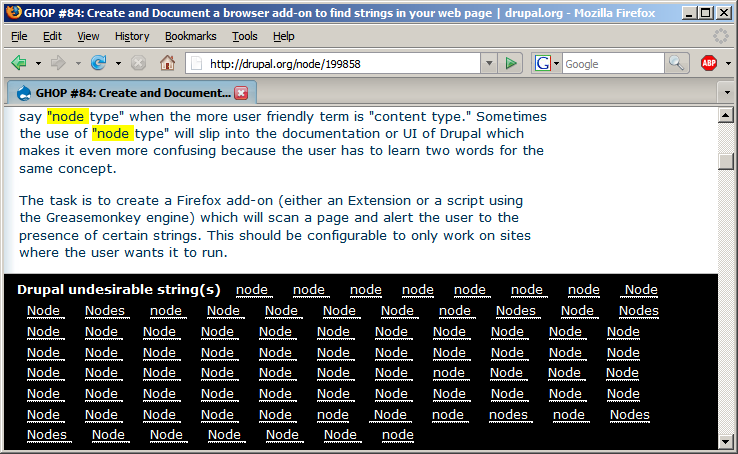Image resolution: width=738 pixels, height=454 pixels.
Task: Open the Help menu
Action: (283, 36)
